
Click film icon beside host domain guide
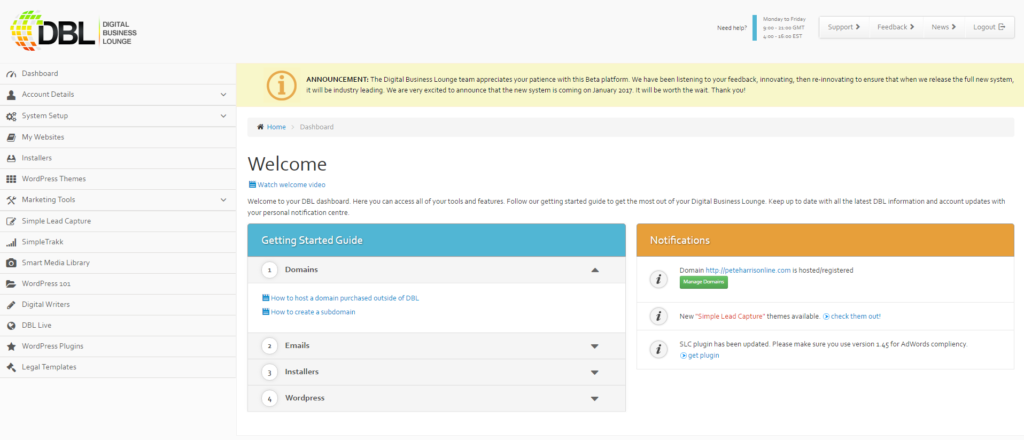coord(266,298)
